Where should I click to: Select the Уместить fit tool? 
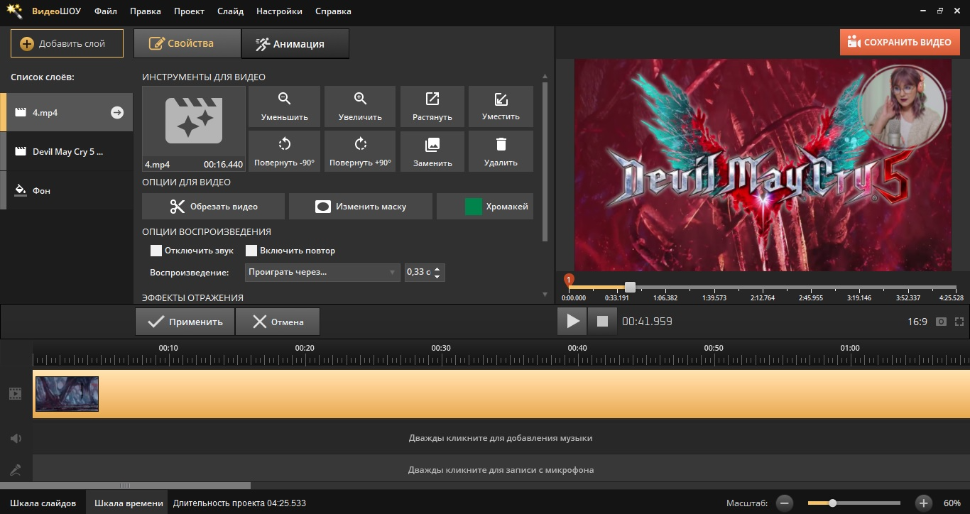click(500, 106)
